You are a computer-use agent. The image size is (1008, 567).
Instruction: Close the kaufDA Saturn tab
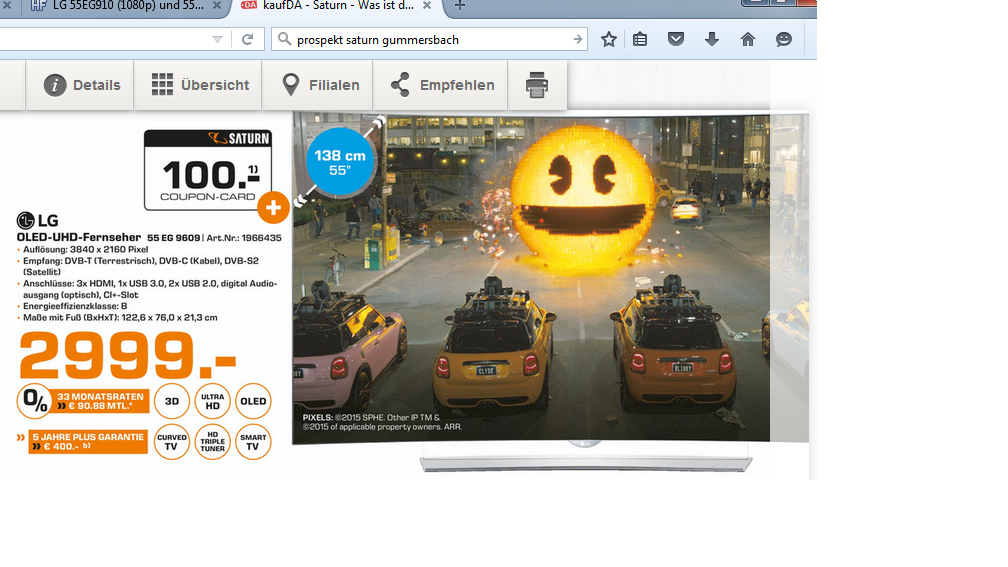click(427, 5)
